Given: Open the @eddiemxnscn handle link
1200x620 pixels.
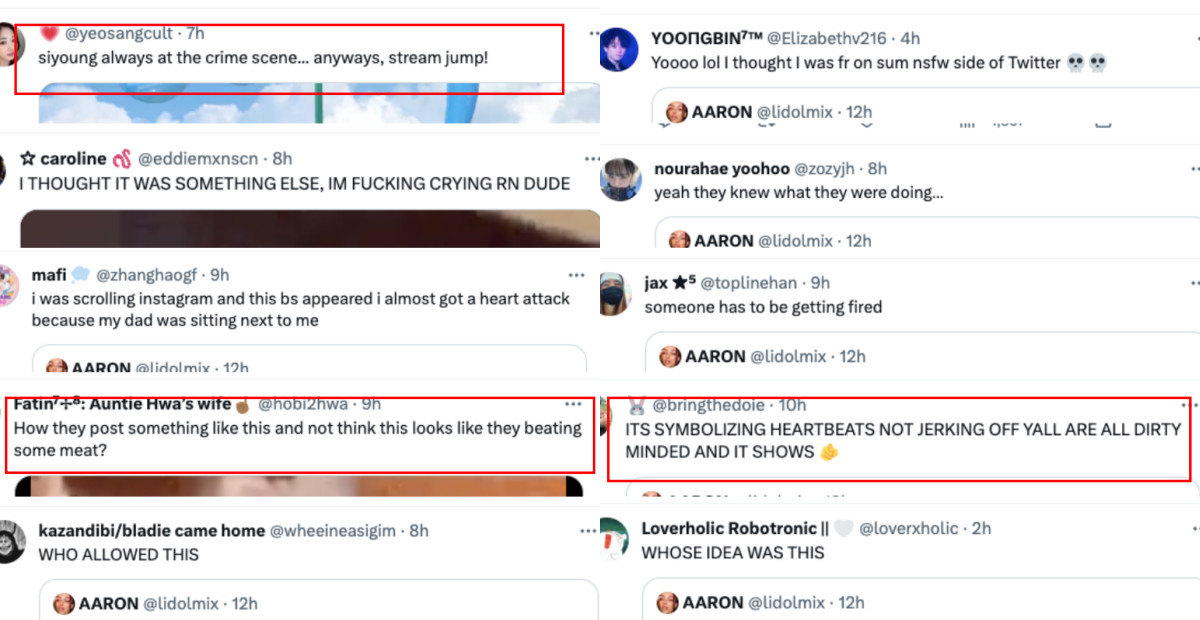Looking at the screenshot, I should [x=198, y=158].
